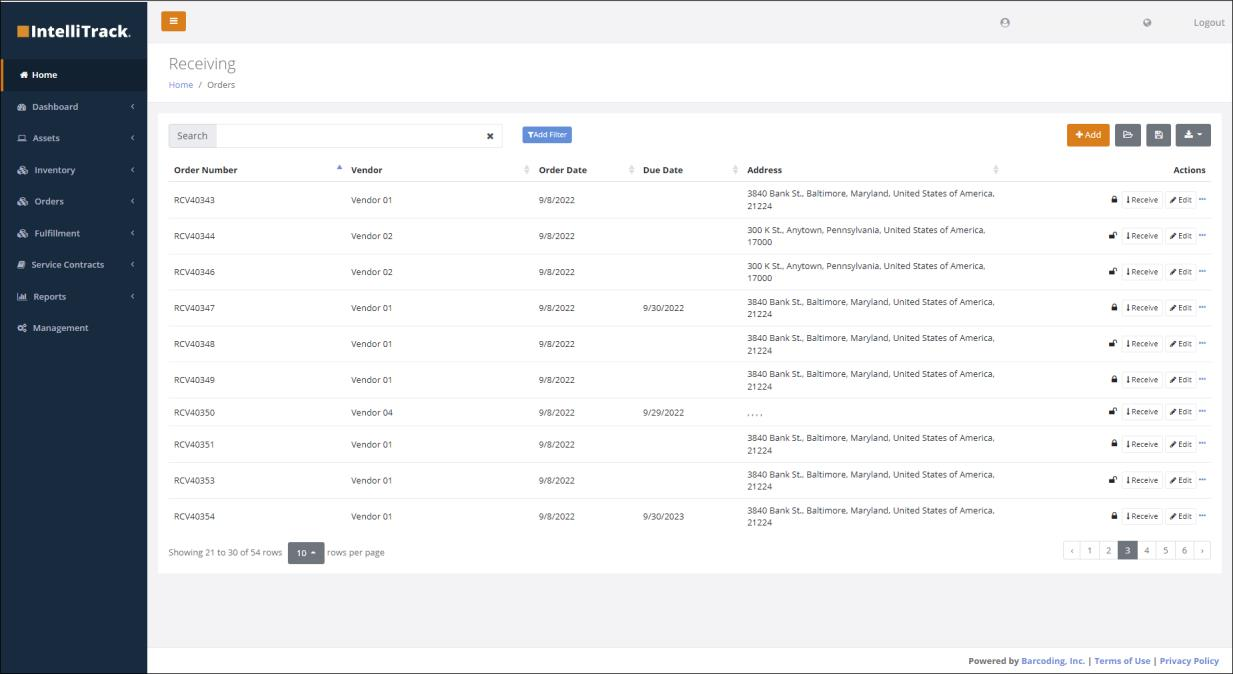The height and width of the screenshot is (674, 1233).
Task: Toggle the unlocked padlock on order RCV40350
Action: 1114,412
